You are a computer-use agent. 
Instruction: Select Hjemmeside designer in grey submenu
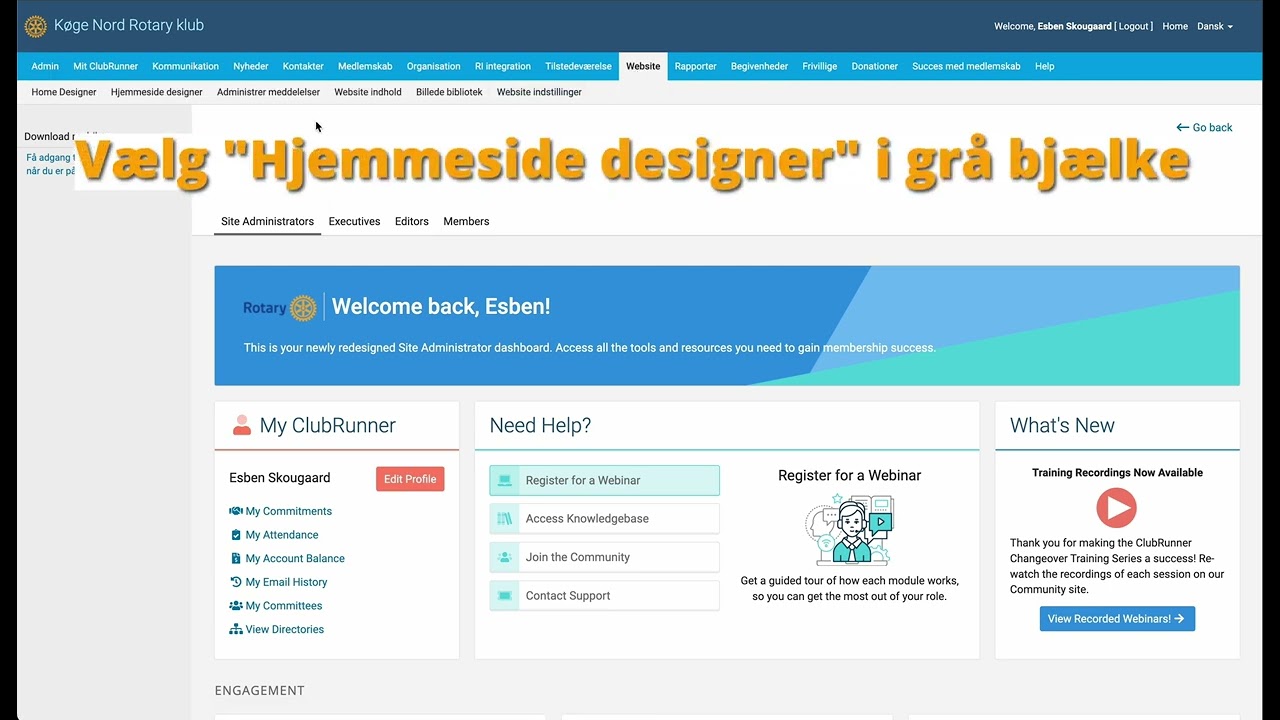pyautogui.click(x=157, y=92)
